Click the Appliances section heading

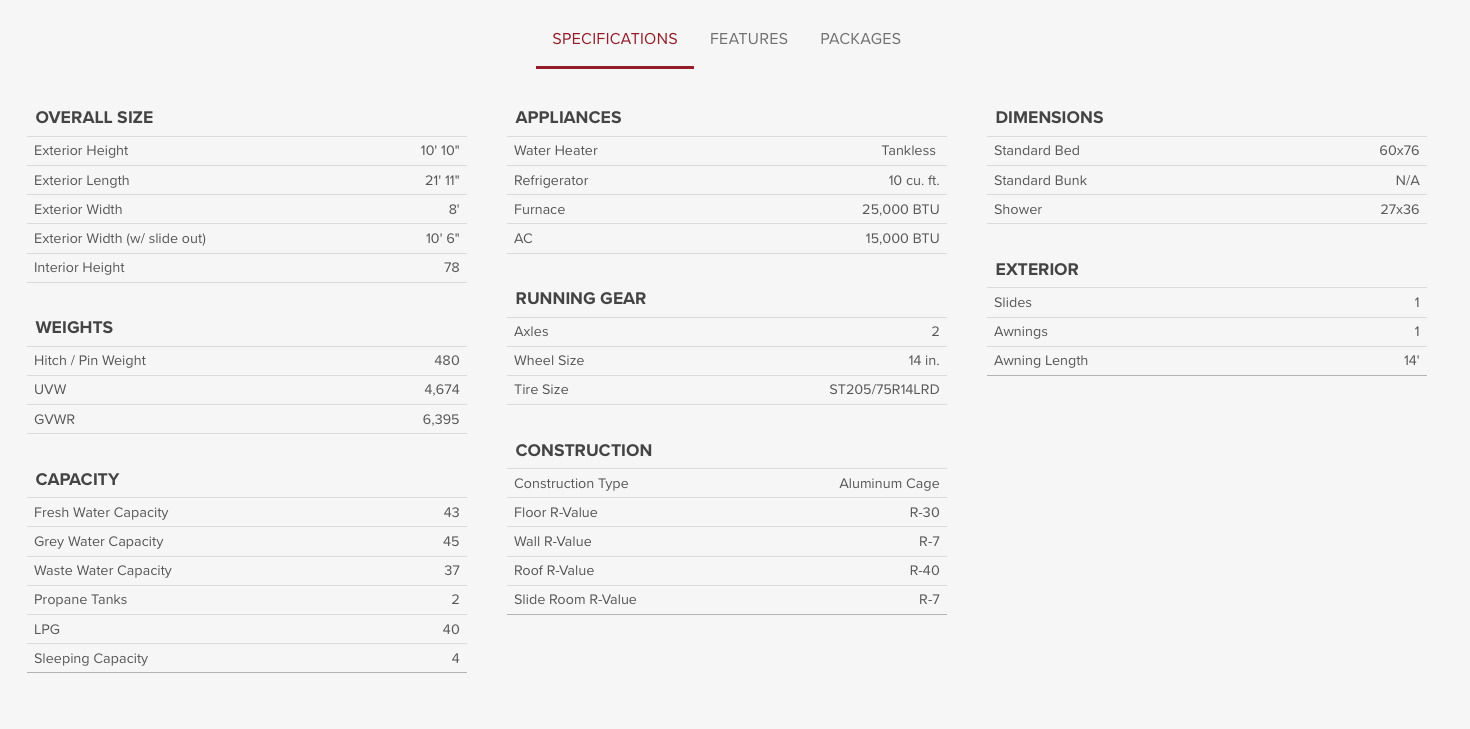[568, 117]
